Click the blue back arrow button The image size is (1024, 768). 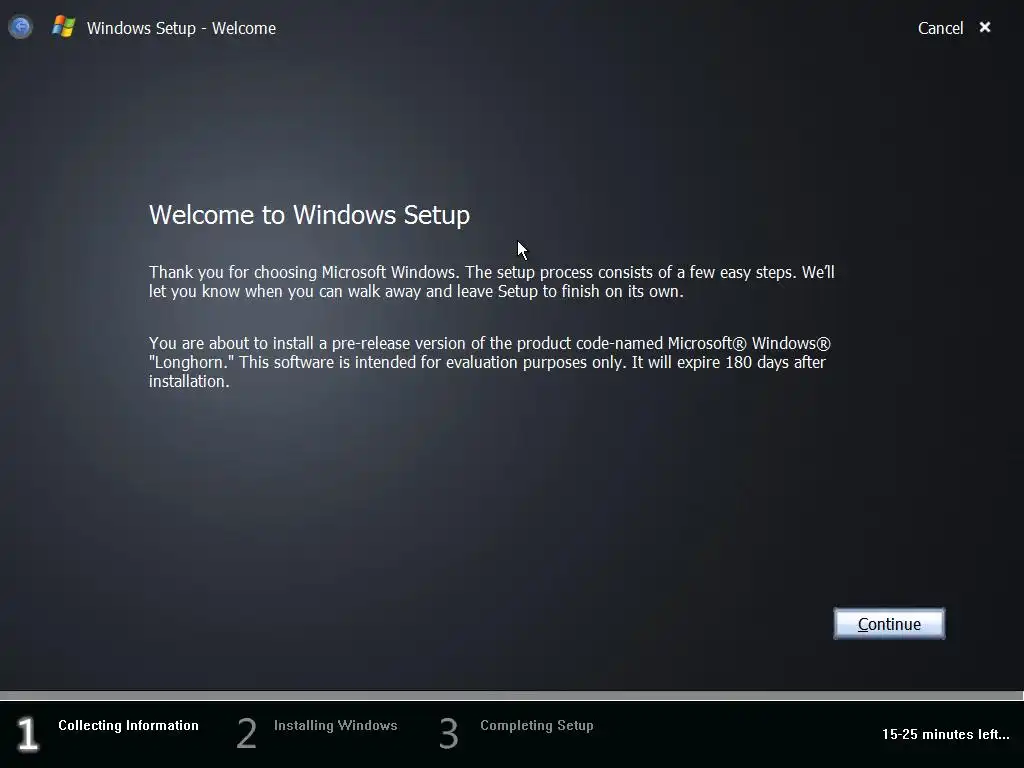pyautogui.click(x=20, y=27)
